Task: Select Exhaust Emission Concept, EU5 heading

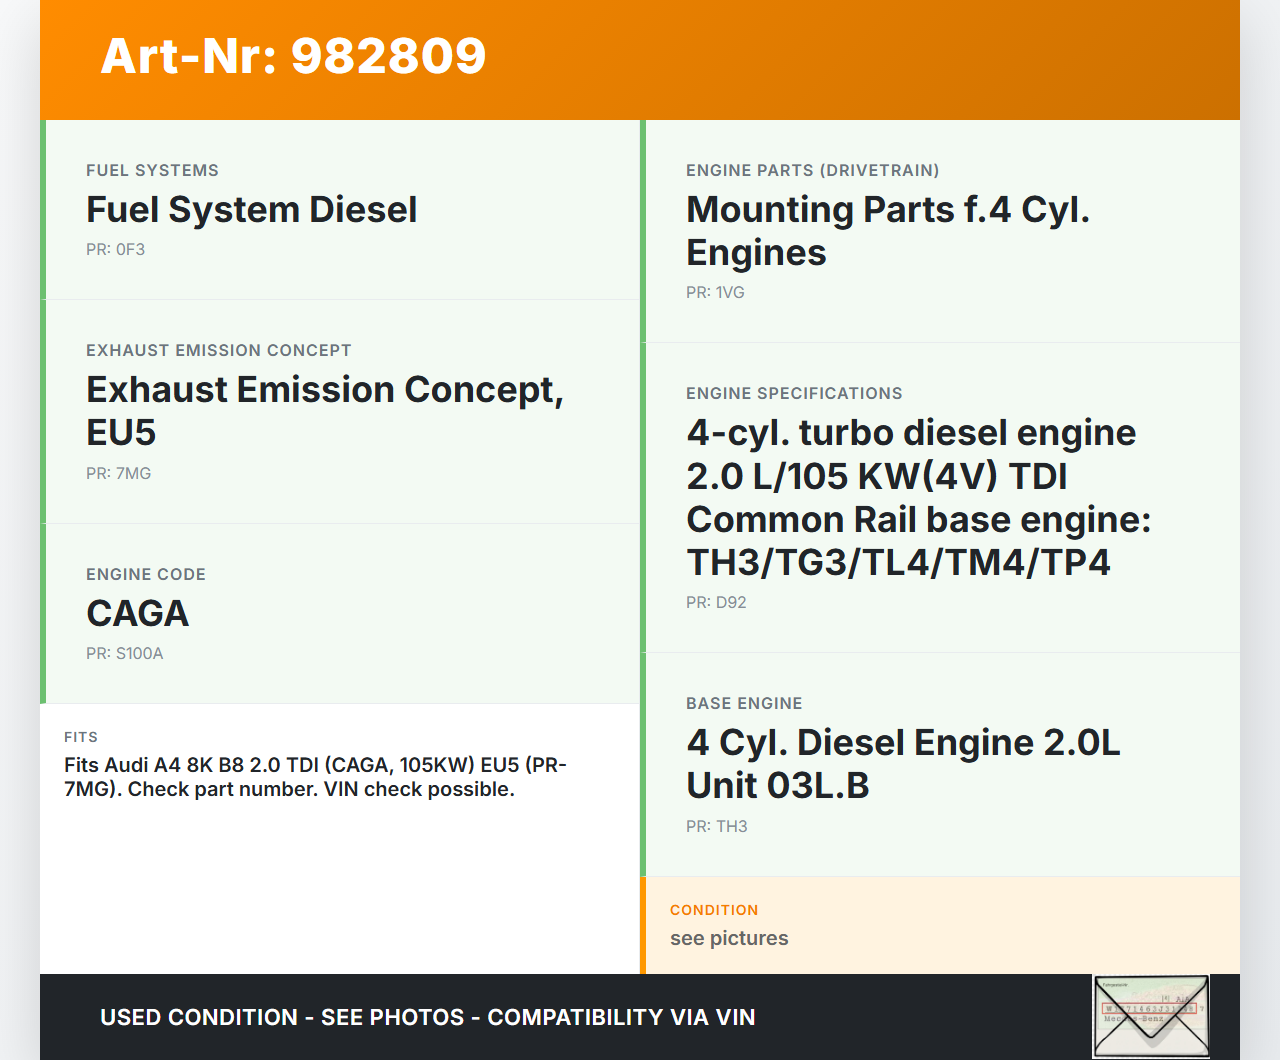Action: click(x=324, y=411)
